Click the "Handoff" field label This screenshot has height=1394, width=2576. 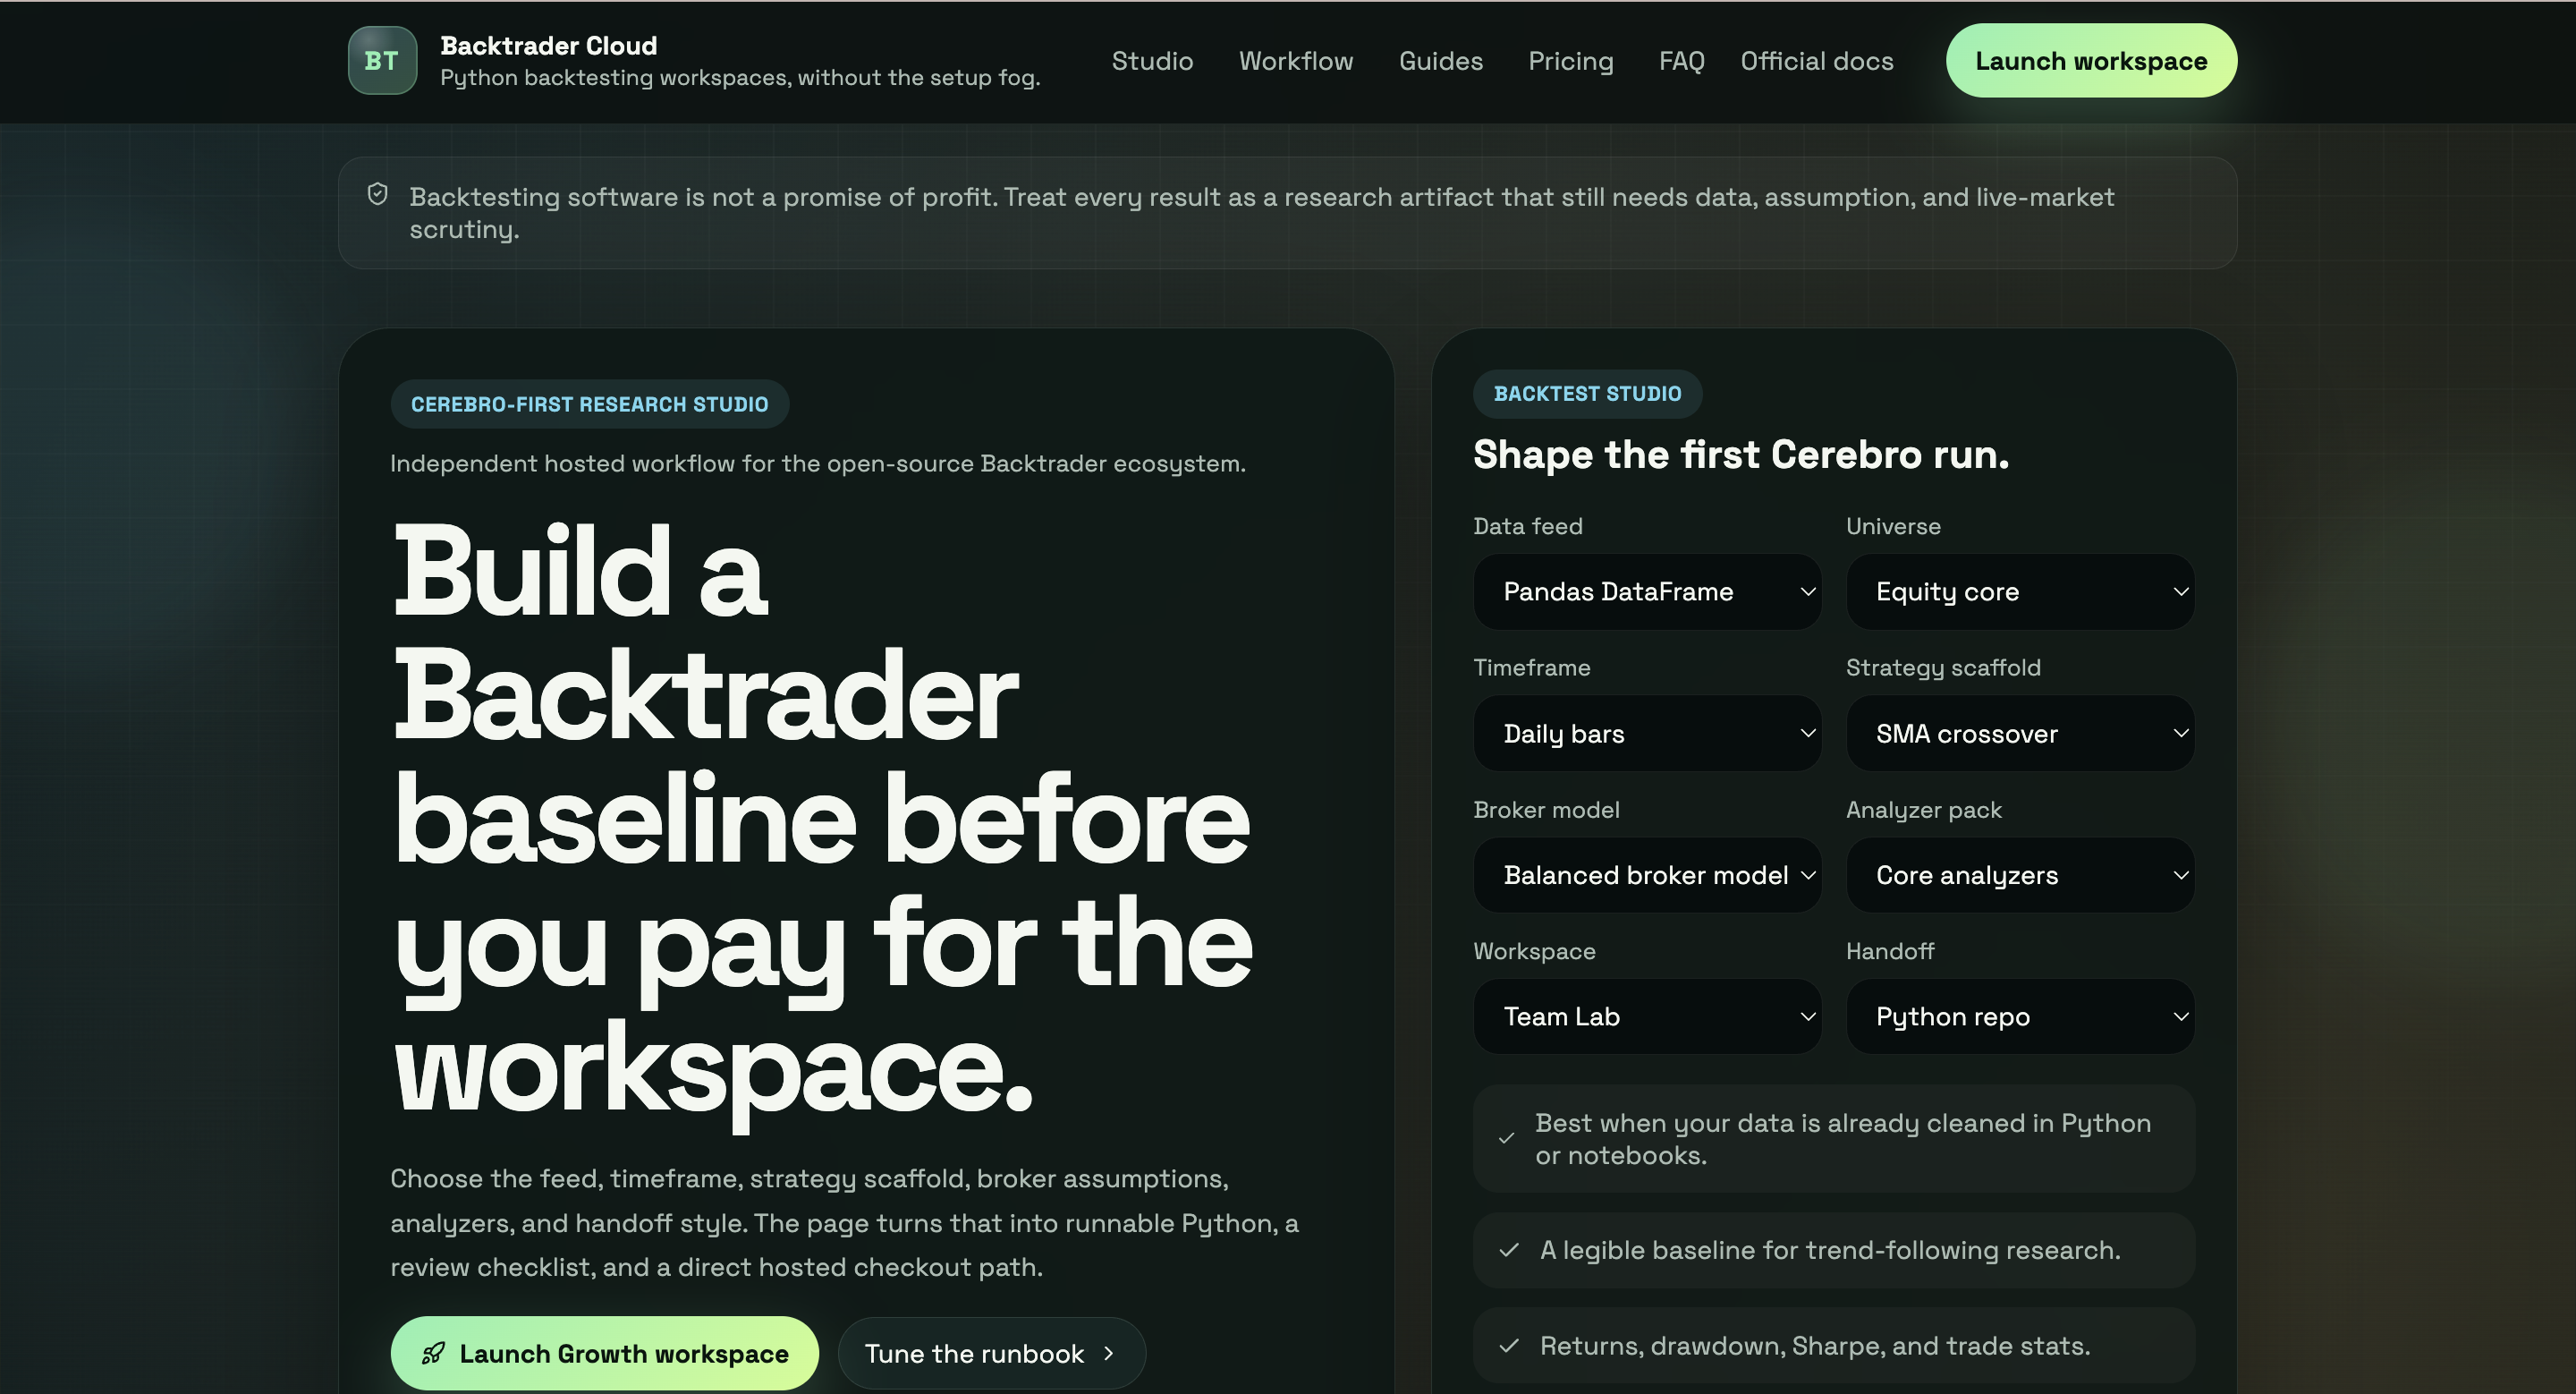tap(1889, 951)
